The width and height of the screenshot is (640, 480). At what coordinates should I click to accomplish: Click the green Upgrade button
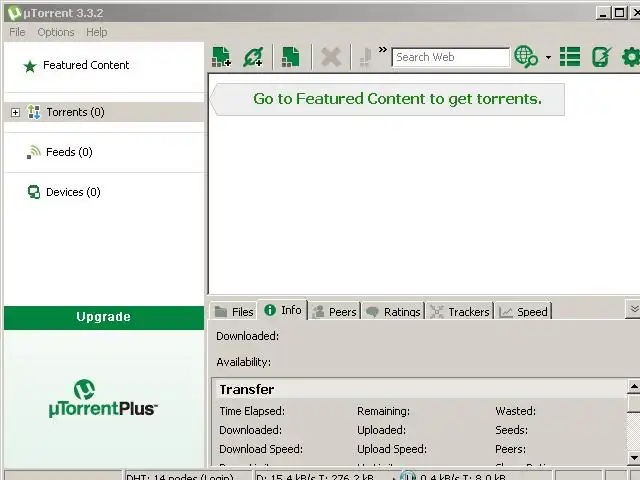104,317
